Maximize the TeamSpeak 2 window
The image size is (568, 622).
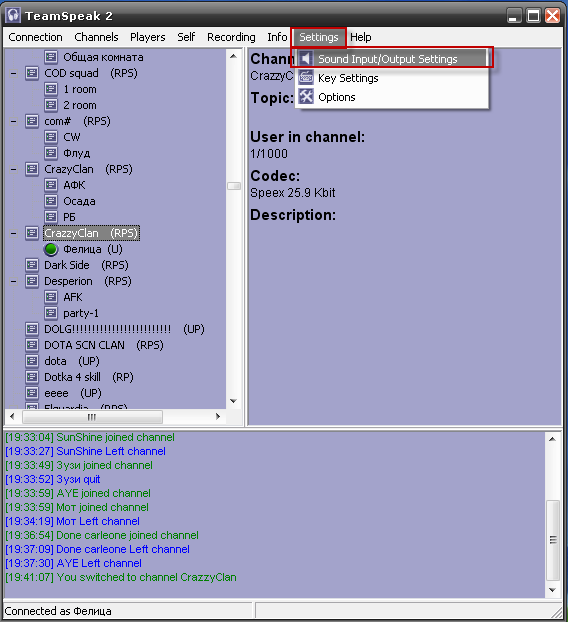point(533,16)
